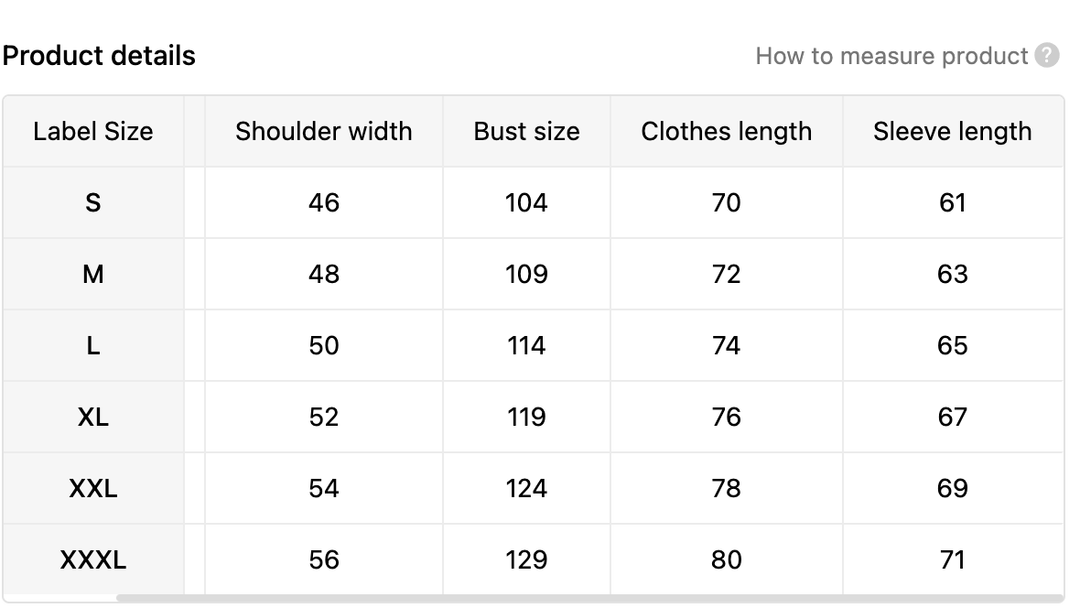This screenshot has height=608, width=1080.
Task: Click the XL size row label
Action: click(x=93, y=417)
